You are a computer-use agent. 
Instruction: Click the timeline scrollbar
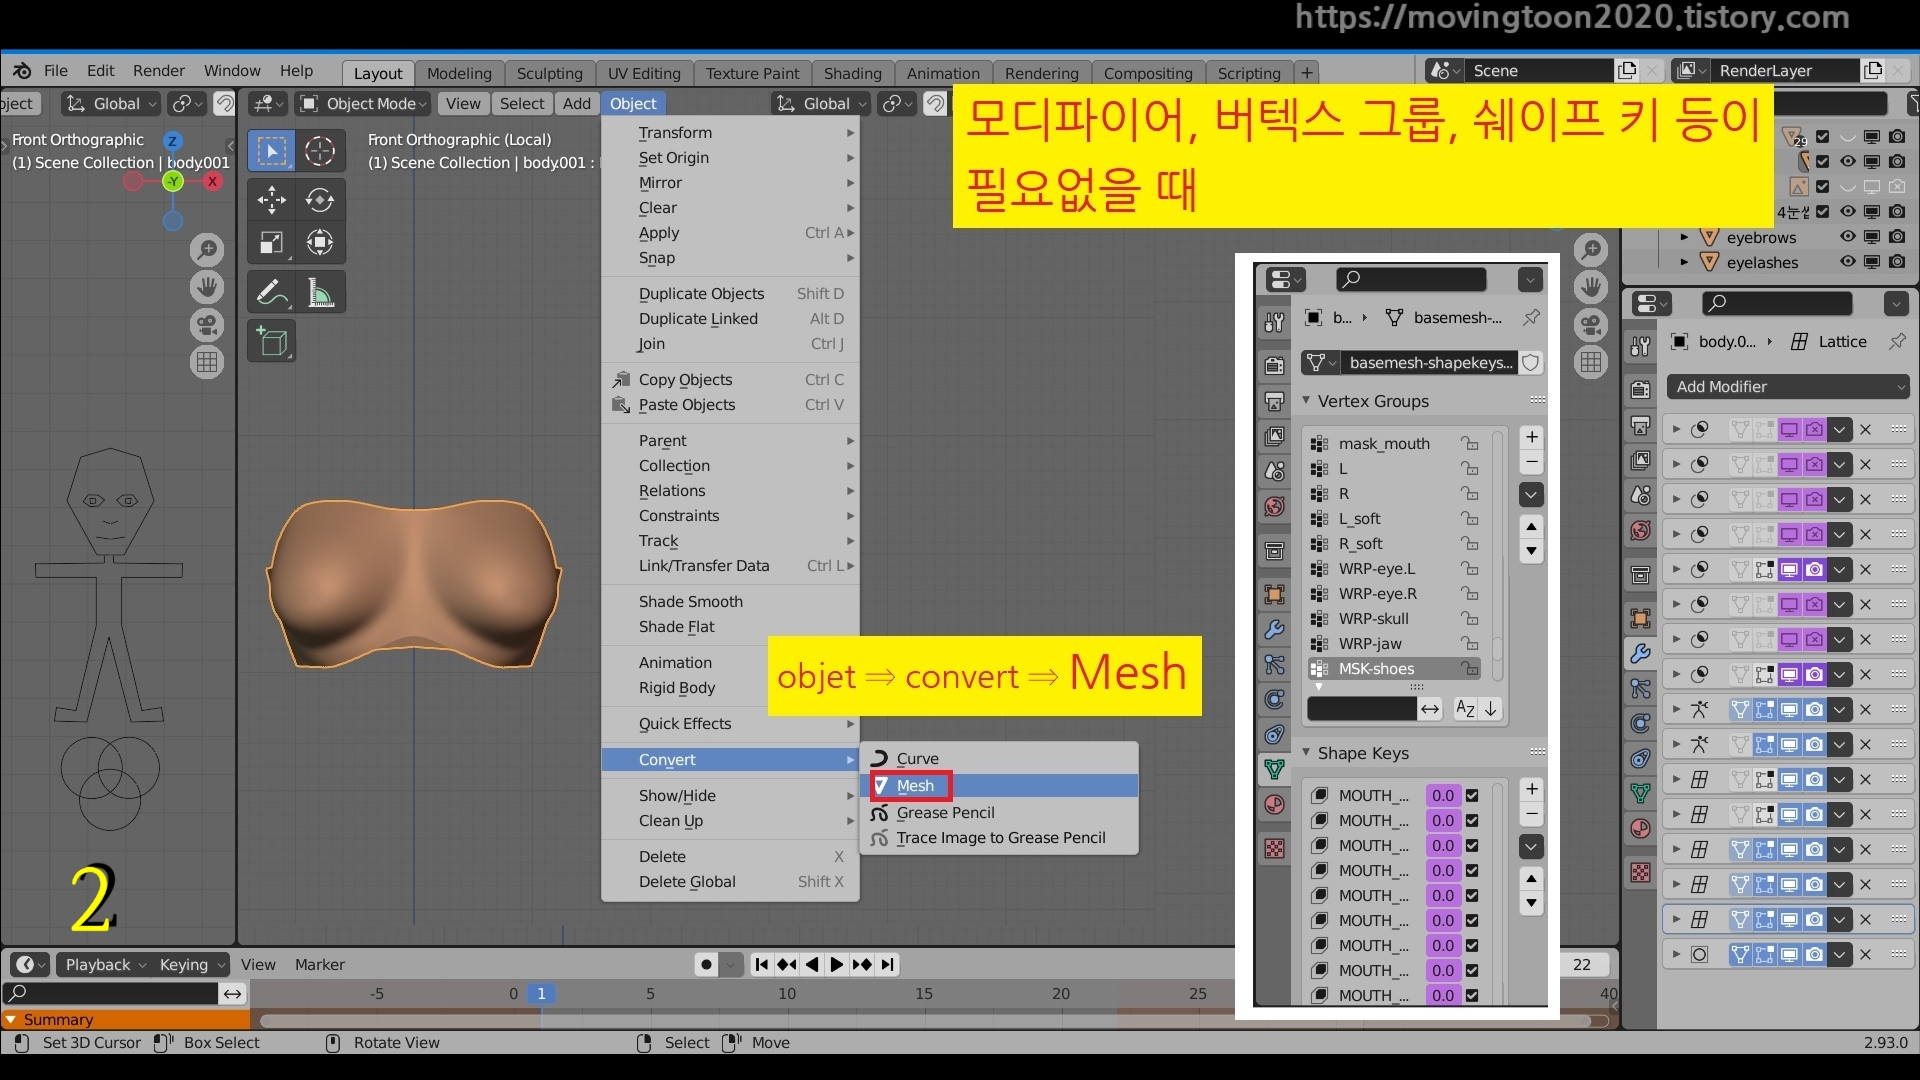click(925, 1021)
